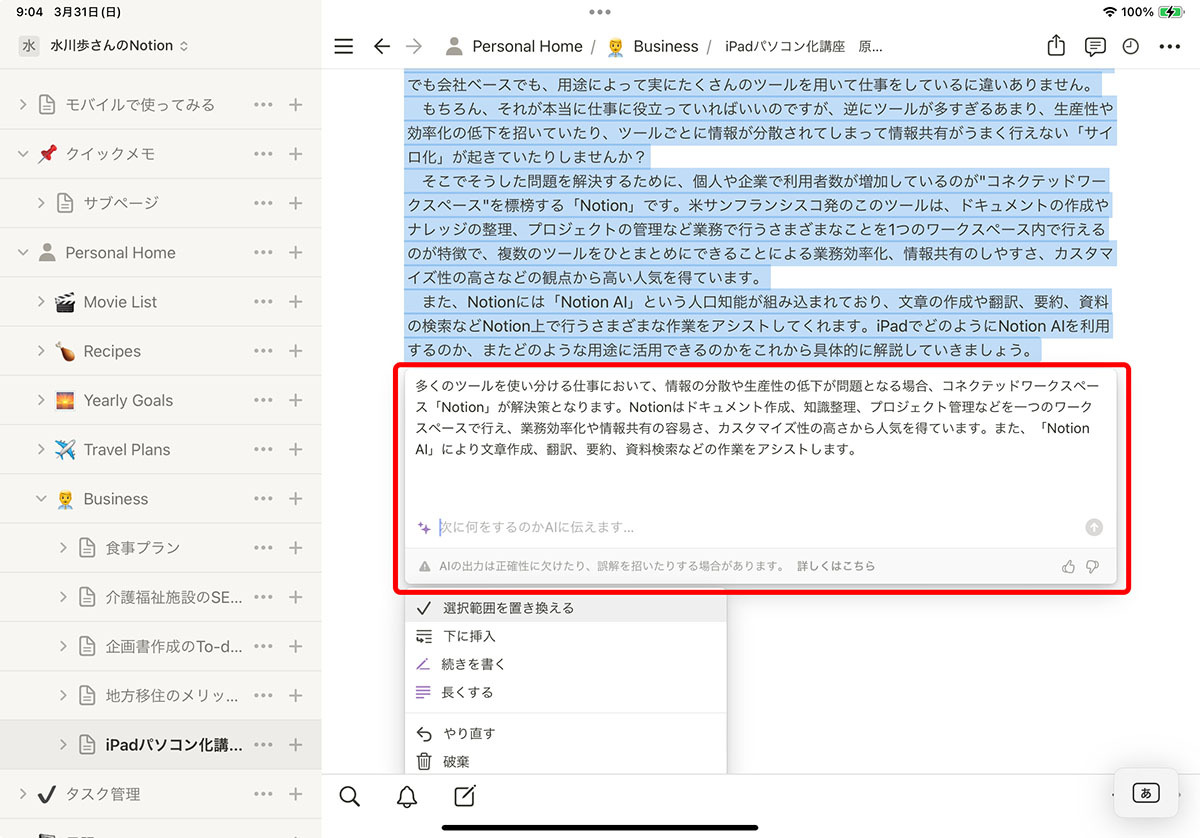Add a page inside 食事プラン
1200x838 pixels.
[x=296, y=547]
